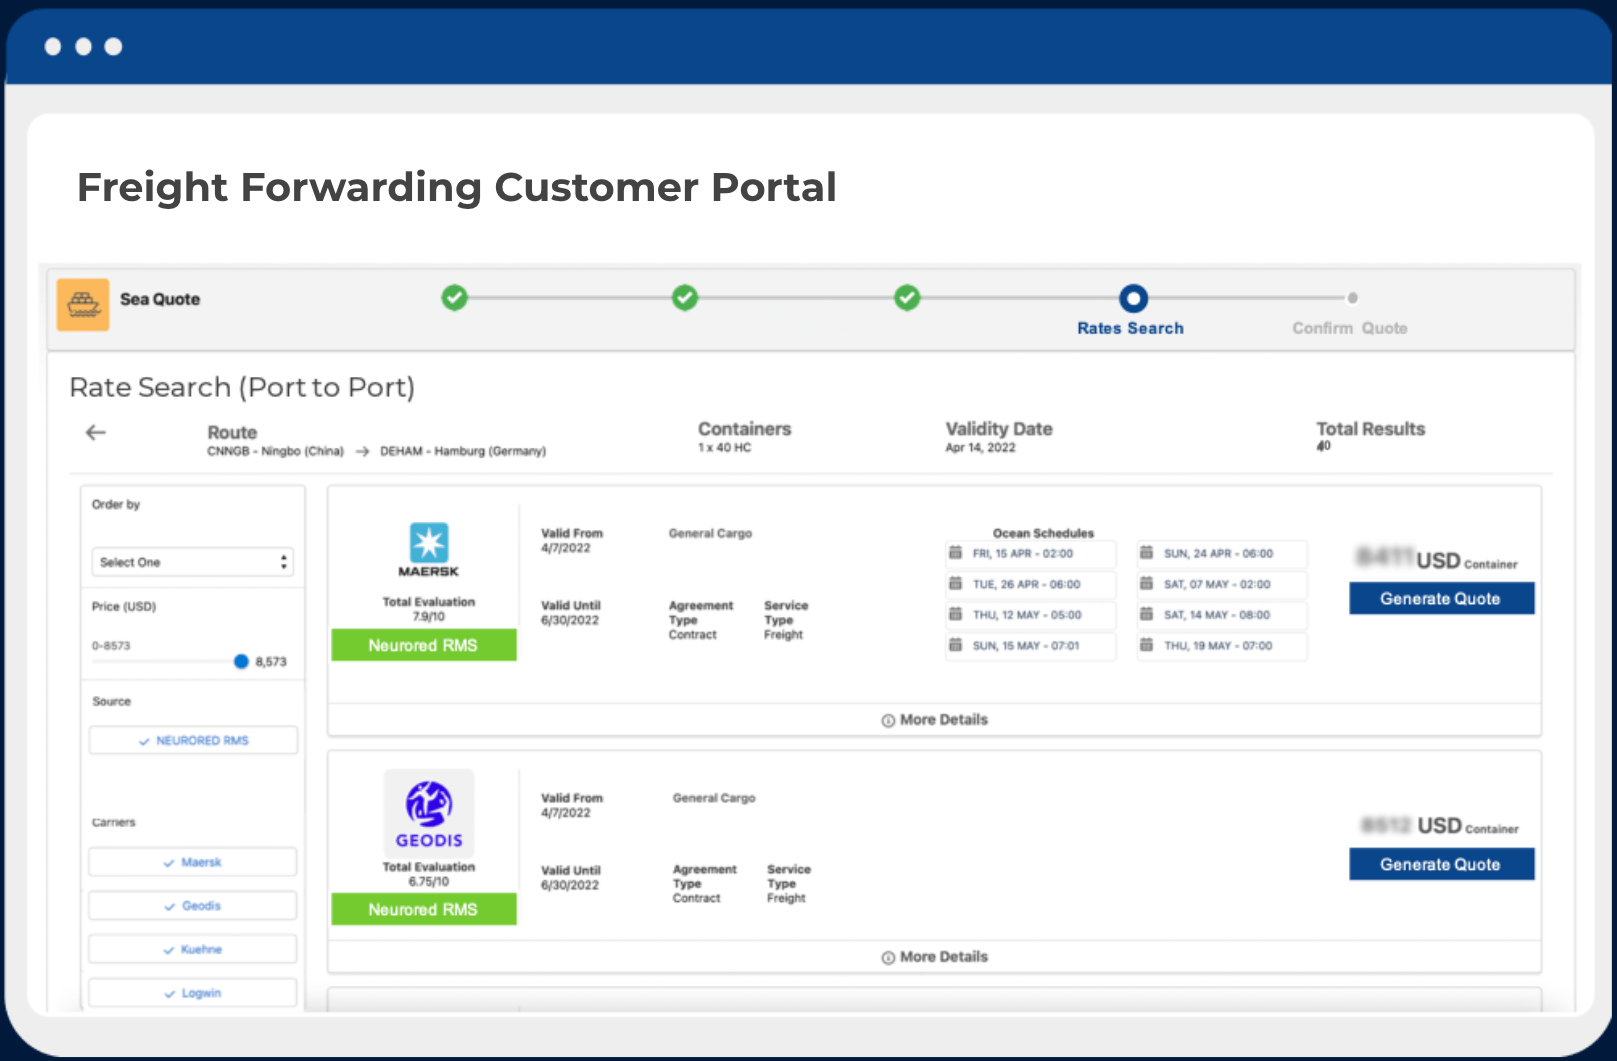Screen dimensions: 1617x1061
Task: Click the Confirm Quote step label
Action: 1350,328
